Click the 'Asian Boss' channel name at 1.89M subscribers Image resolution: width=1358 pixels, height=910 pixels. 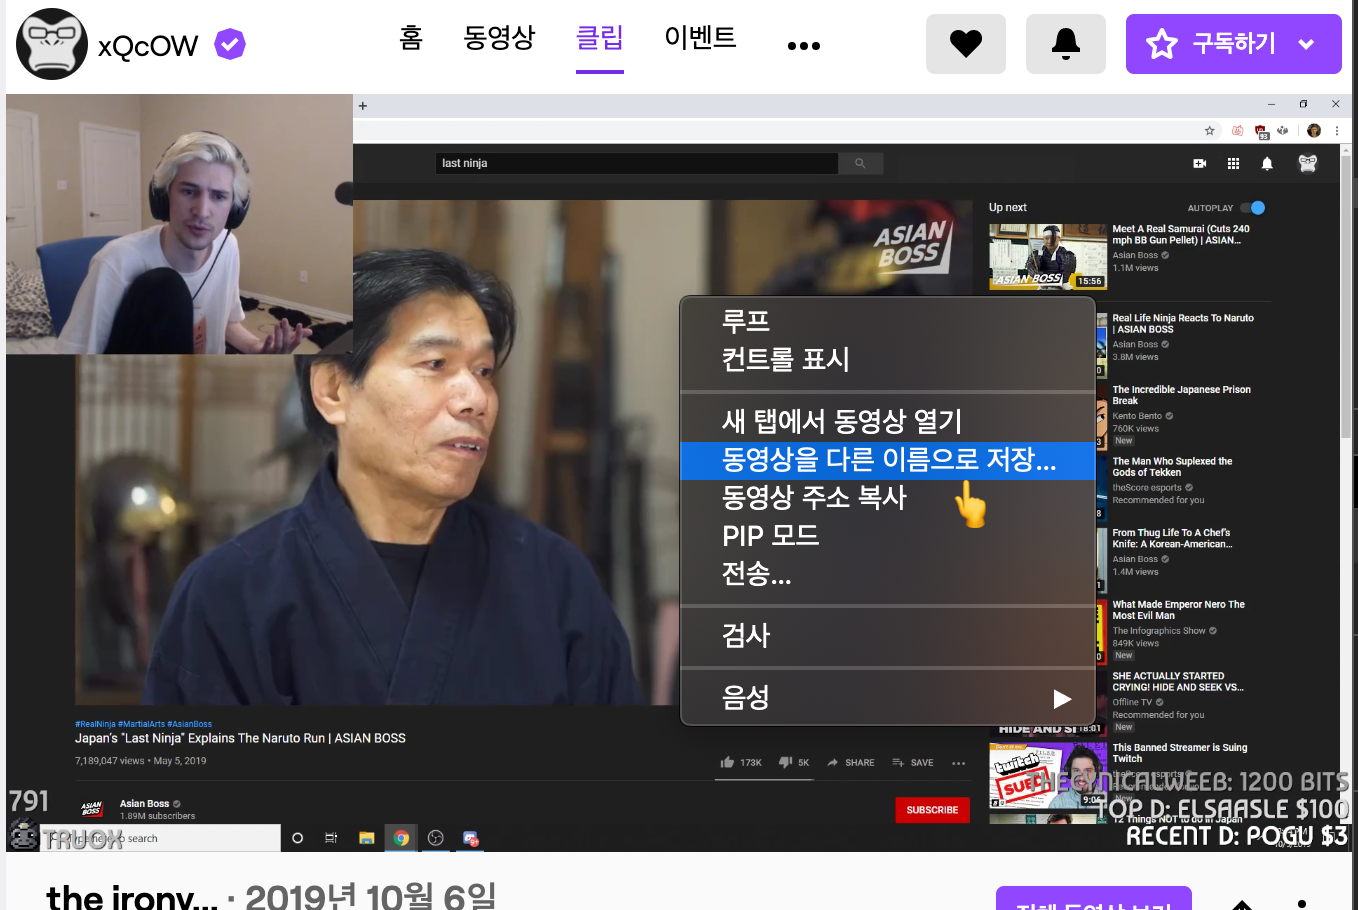click(x=145, y=804)
